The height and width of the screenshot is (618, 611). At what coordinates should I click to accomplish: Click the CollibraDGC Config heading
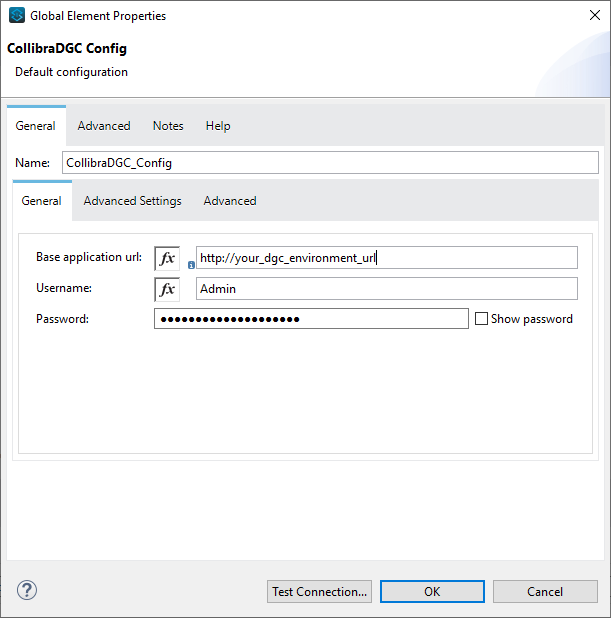point(67,48)
